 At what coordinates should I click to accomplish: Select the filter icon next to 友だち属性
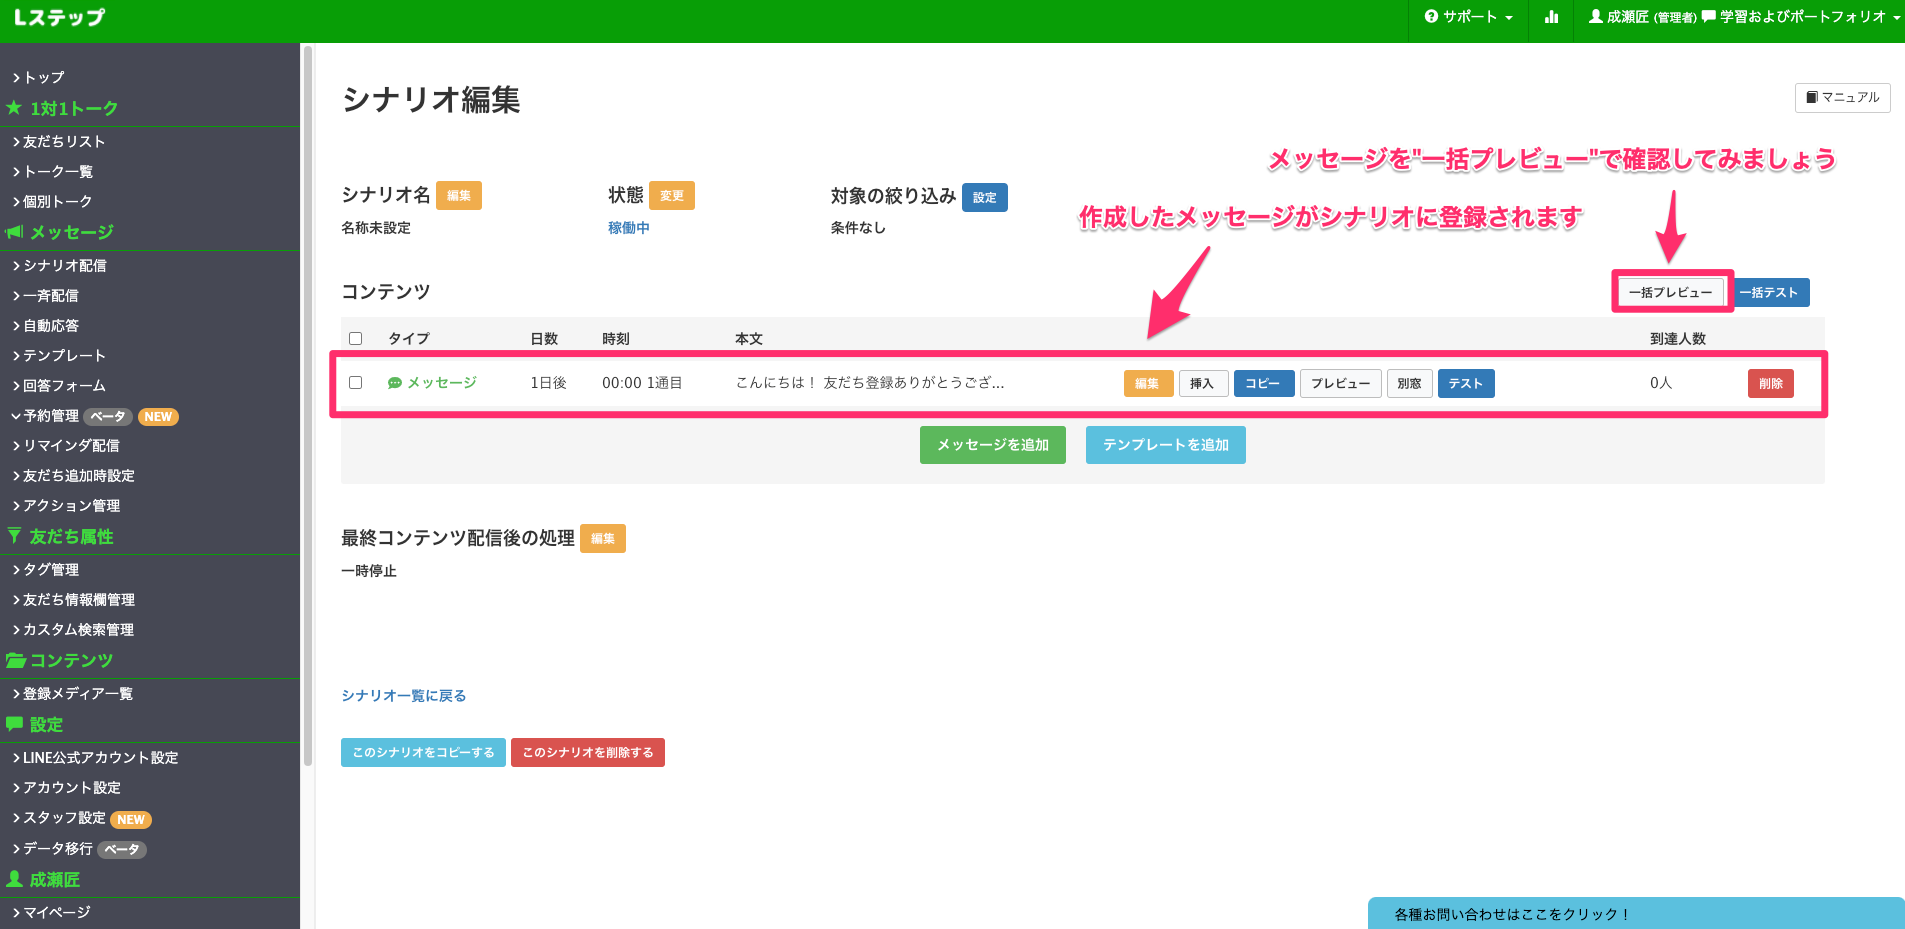(x=13, y=536)
